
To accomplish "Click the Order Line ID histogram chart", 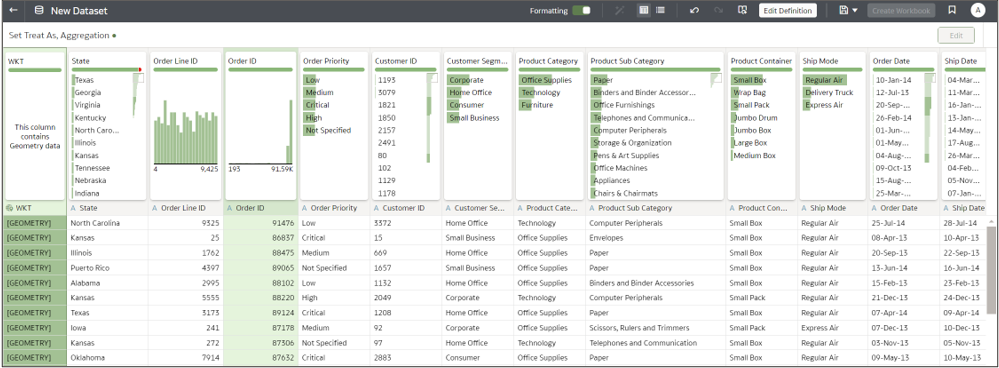I will [186, 132].
